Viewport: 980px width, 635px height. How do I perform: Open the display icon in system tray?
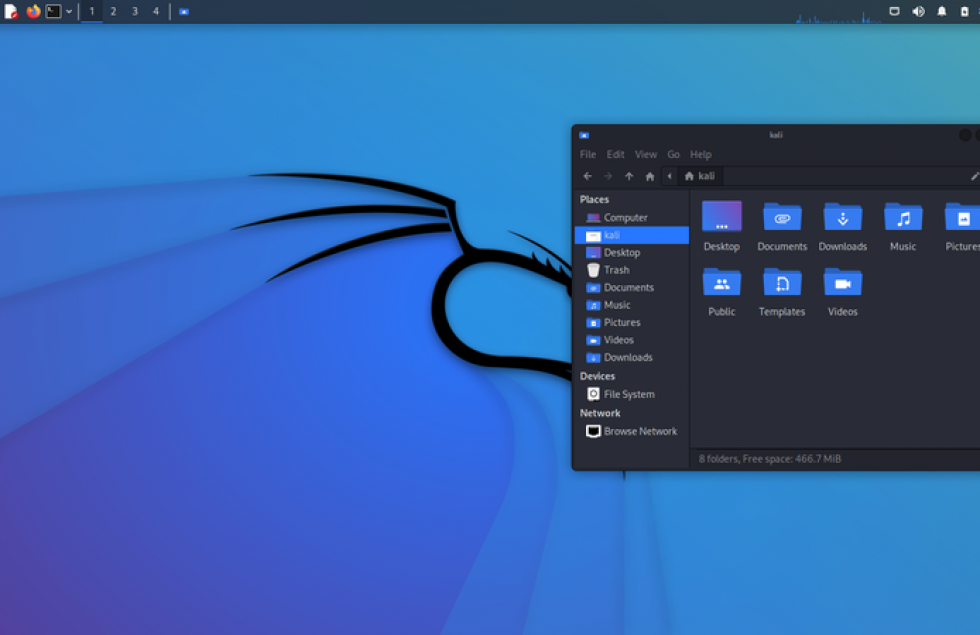click(894, 11)
